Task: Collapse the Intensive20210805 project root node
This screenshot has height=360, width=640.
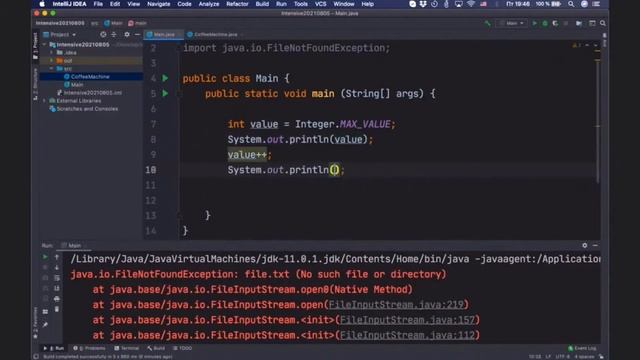Action: 44,44
